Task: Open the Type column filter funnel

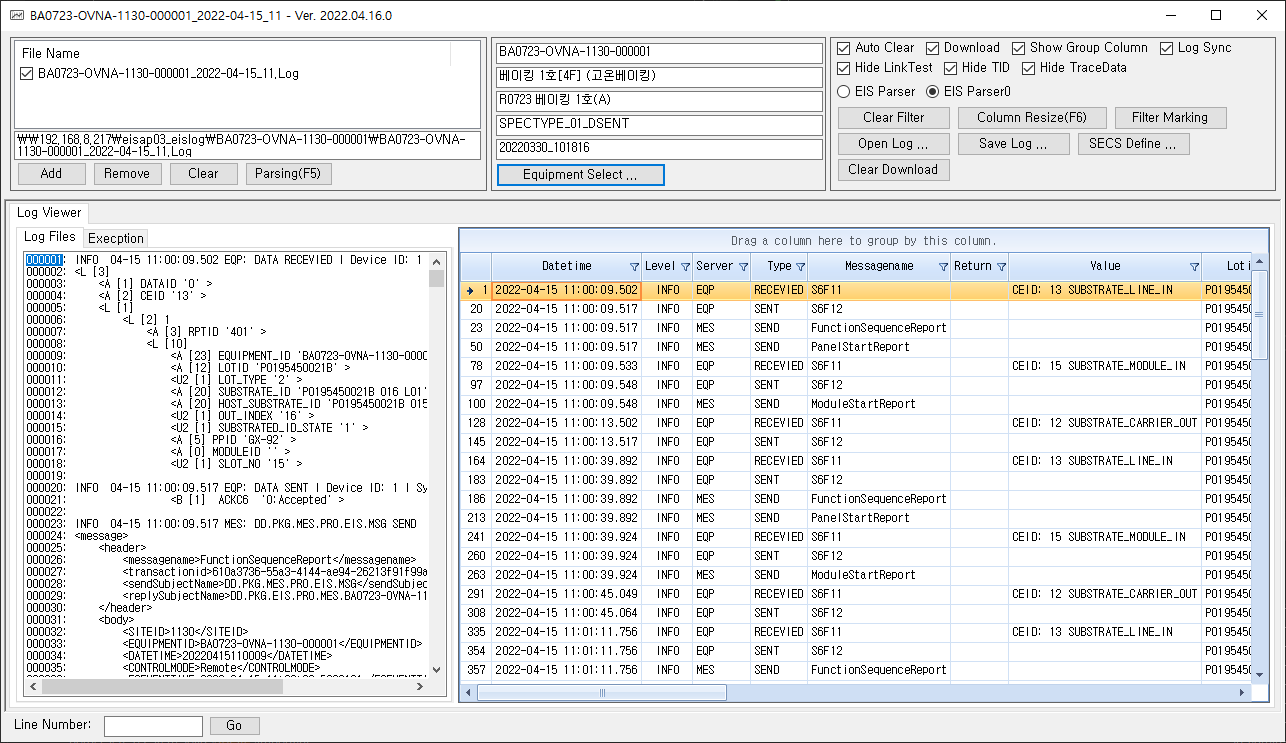Action: (800, 267)
